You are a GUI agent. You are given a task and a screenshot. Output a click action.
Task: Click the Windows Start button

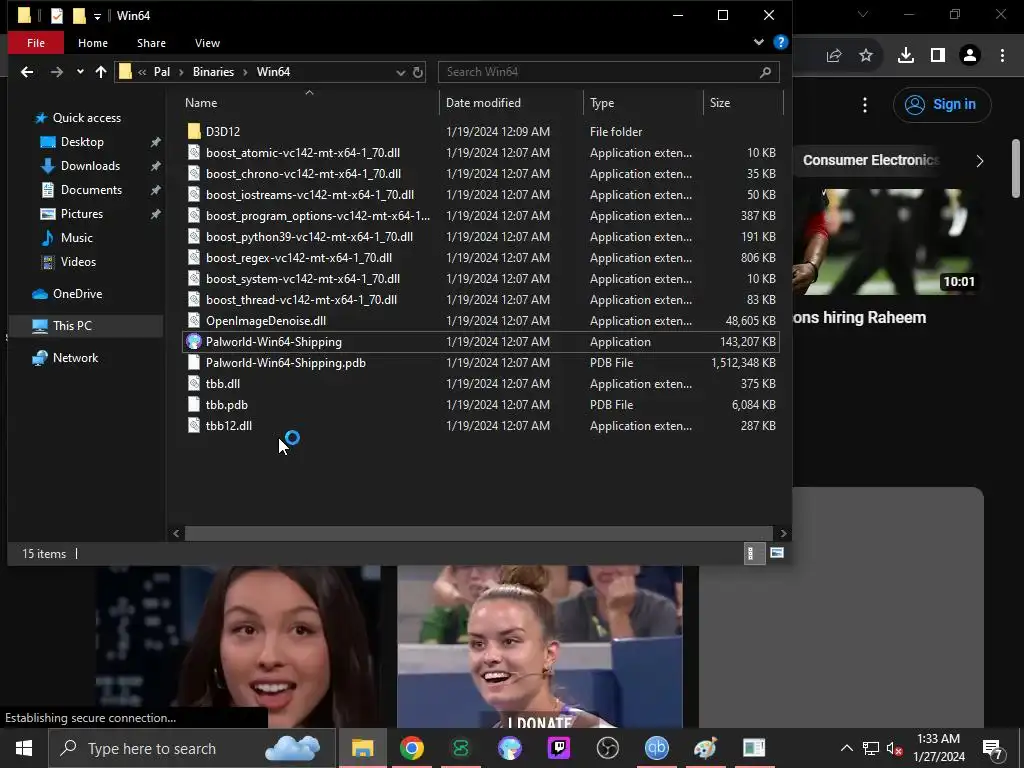point(24,748)
